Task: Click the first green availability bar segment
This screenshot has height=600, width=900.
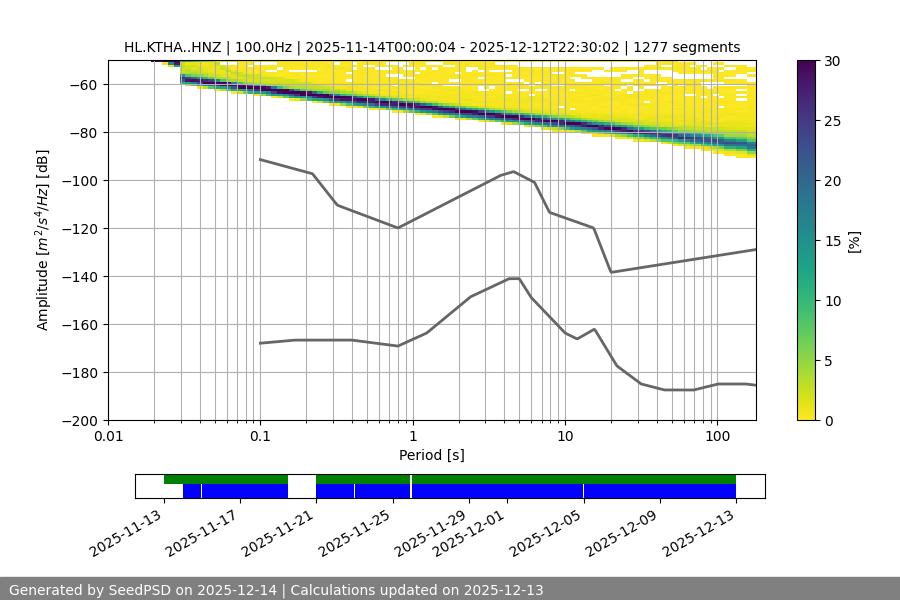Action: click(226, 479)
